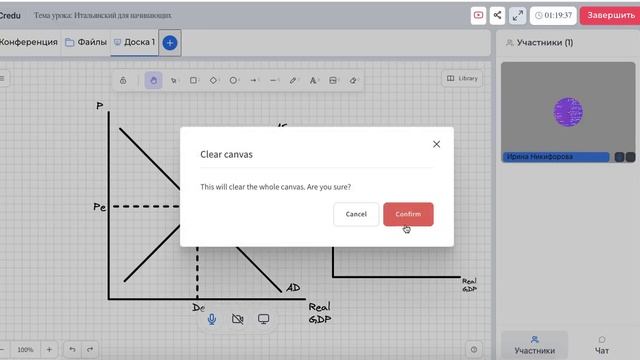The image size is (640, 360).
Task: Select the selection arrow tool
Action: 174,80
